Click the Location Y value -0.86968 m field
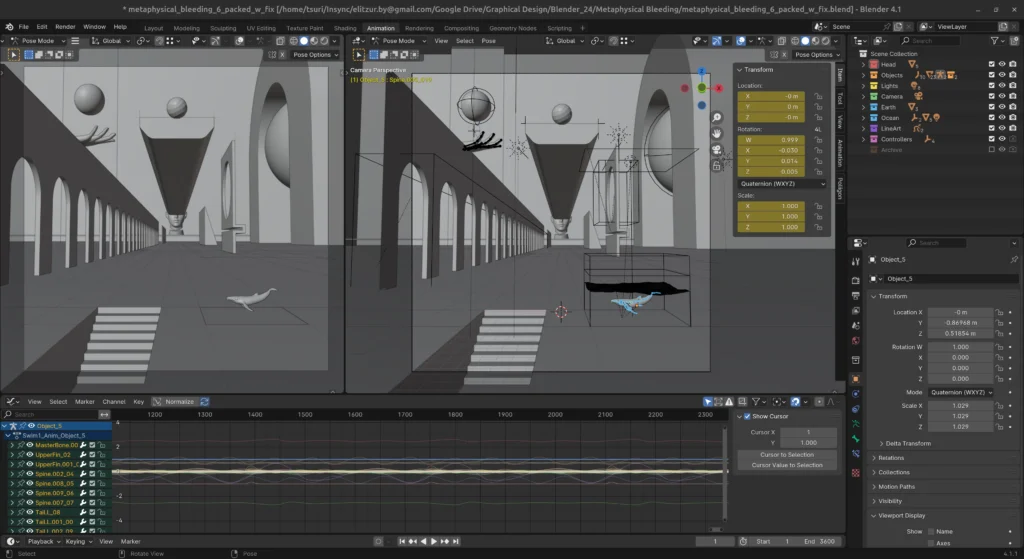This screenshot has width=1024, height=559. coord(960,323)
